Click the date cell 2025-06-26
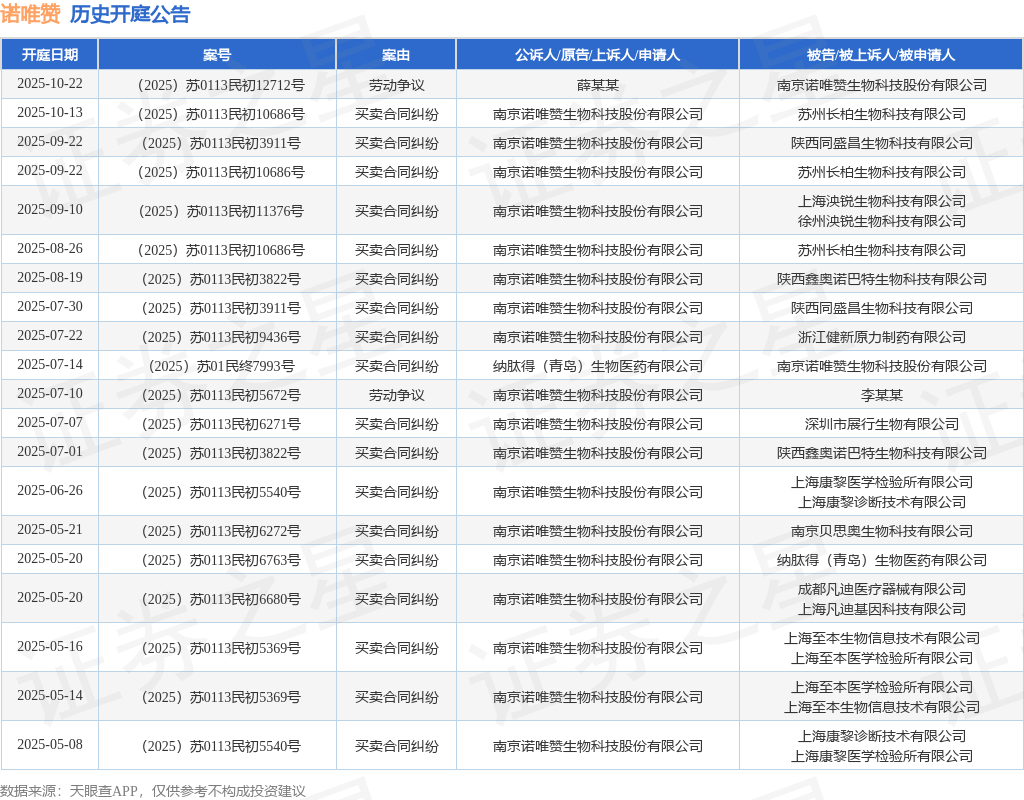Screen dimensions: 1024x800 point(50,490)
